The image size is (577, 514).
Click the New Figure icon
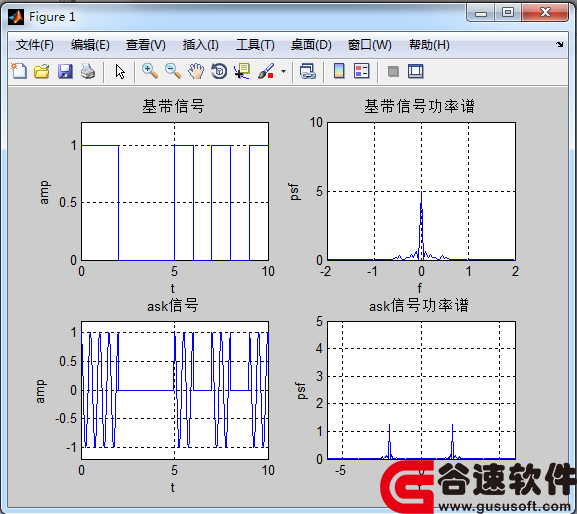(19, 71)
